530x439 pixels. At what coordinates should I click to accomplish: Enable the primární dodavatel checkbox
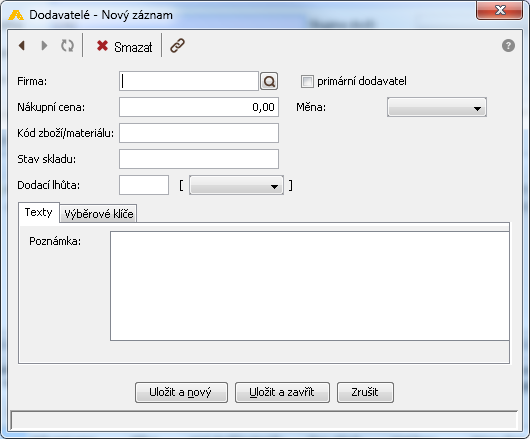(x=307, y=81)
